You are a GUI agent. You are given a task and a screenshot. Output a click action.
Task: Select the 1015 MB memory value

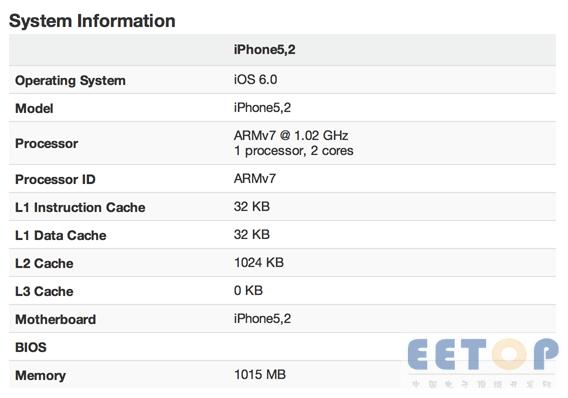pos(260,374)
